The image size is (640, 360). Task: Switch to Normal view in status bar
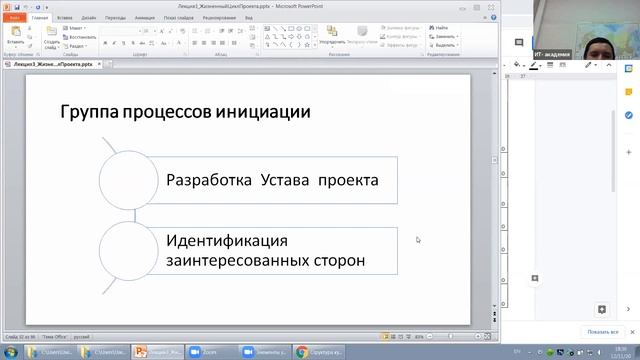[x=385, y=337]
